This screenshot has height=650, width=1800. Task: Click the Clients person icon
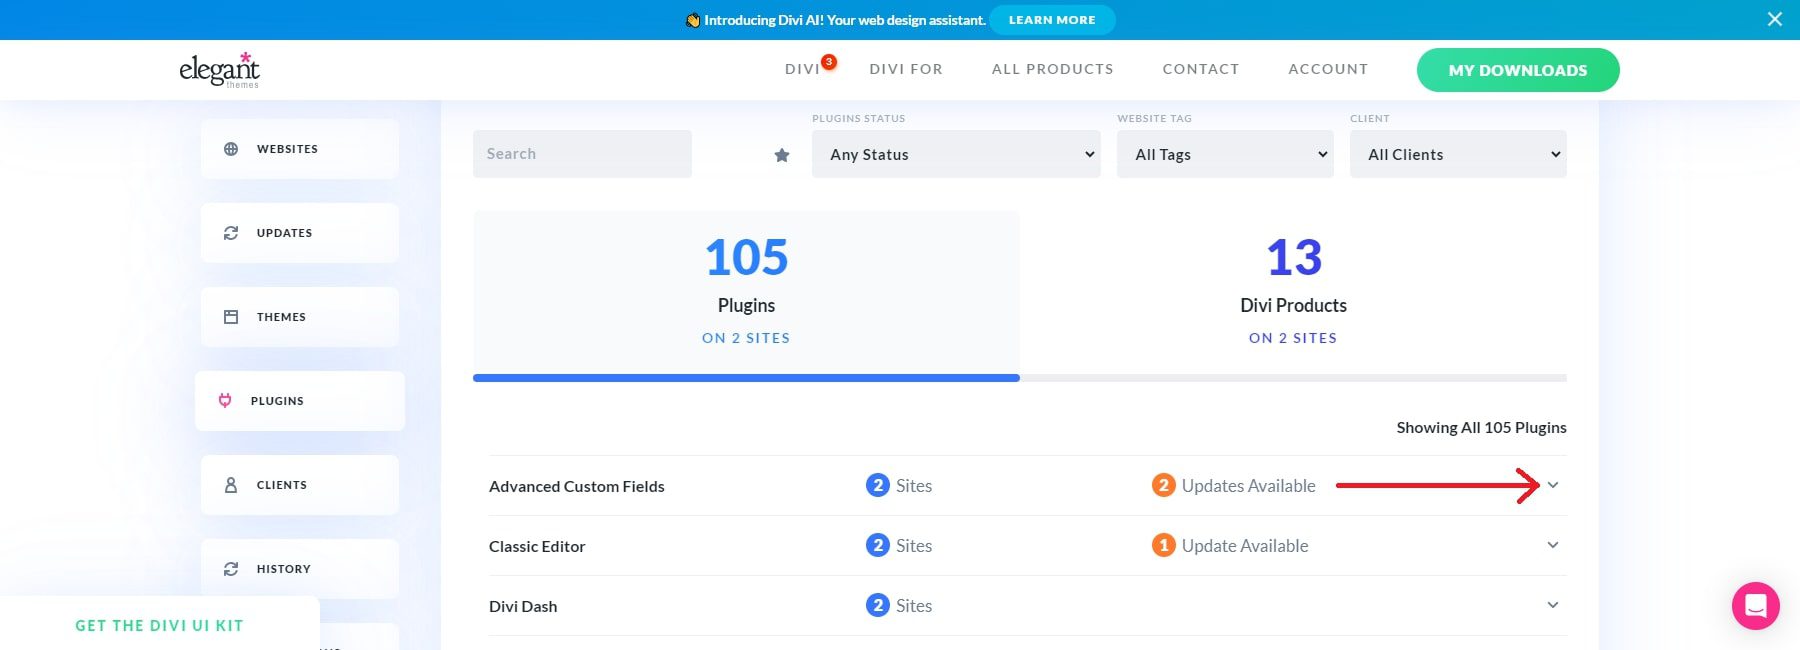click(x=231, y=485)
